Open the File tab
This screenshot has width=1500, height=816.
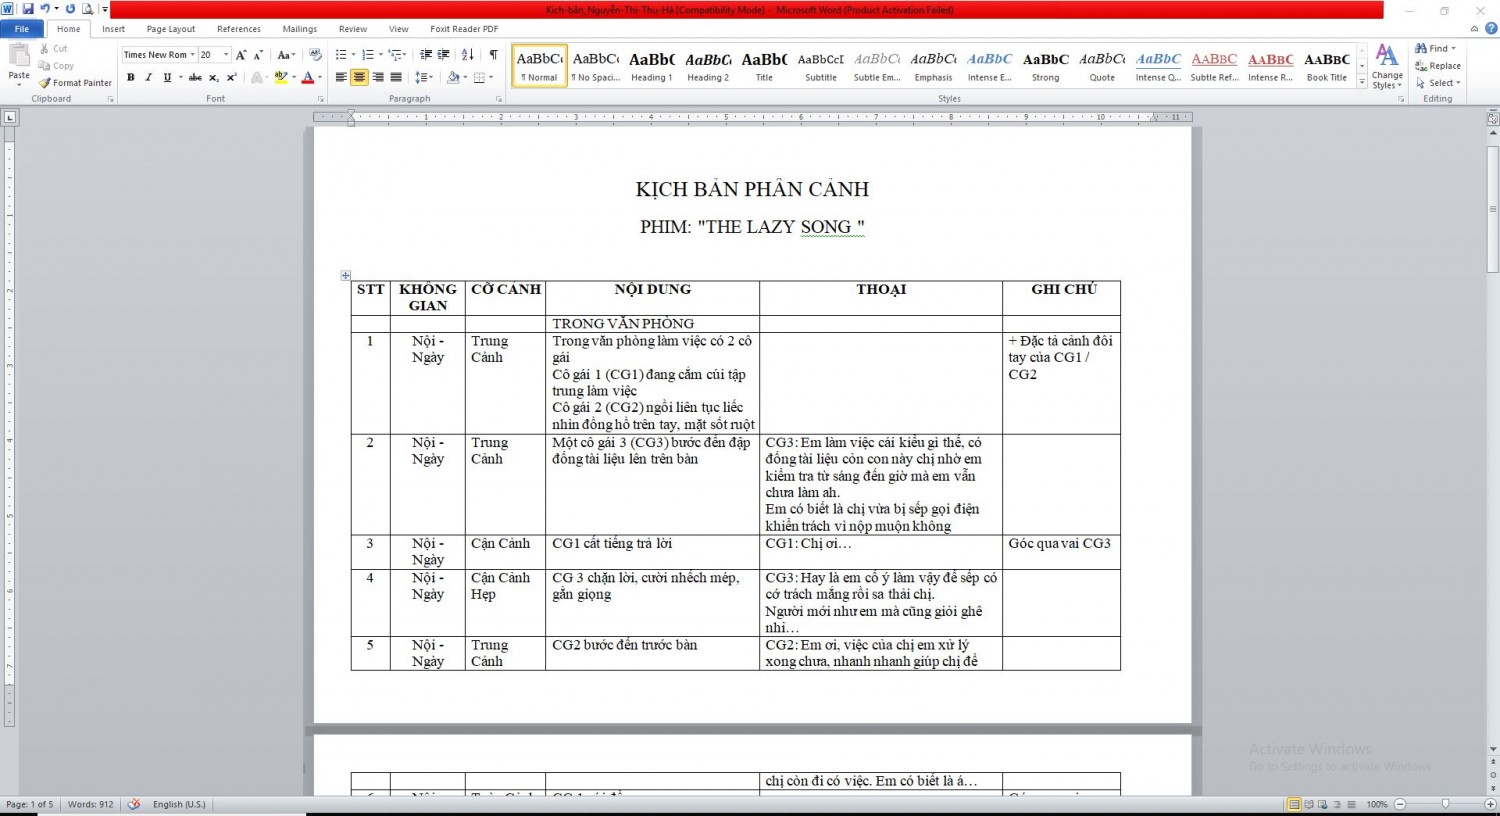22,29
